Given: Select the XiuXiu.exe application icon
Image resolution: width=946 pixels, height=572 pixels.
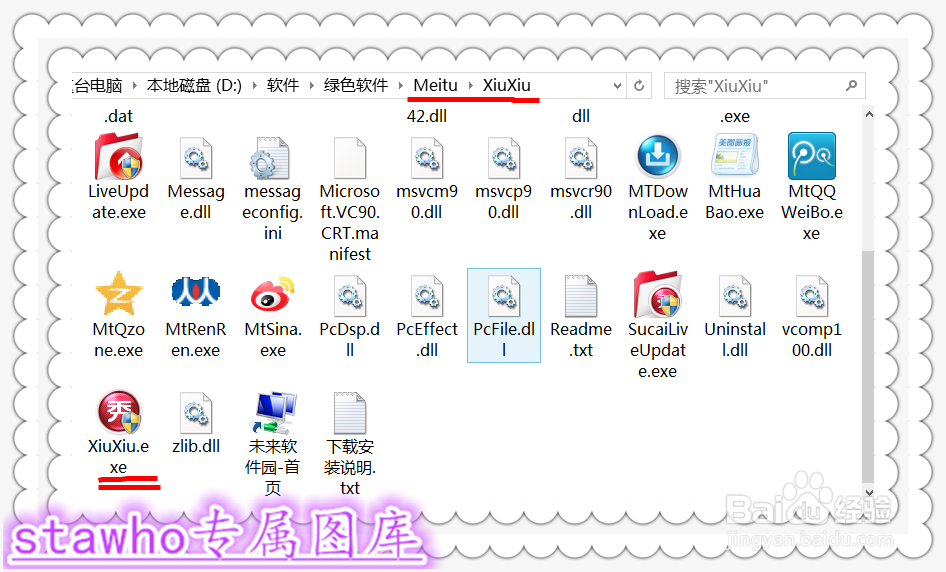Looking at the screenshot, I should click(x=119, y=412).
